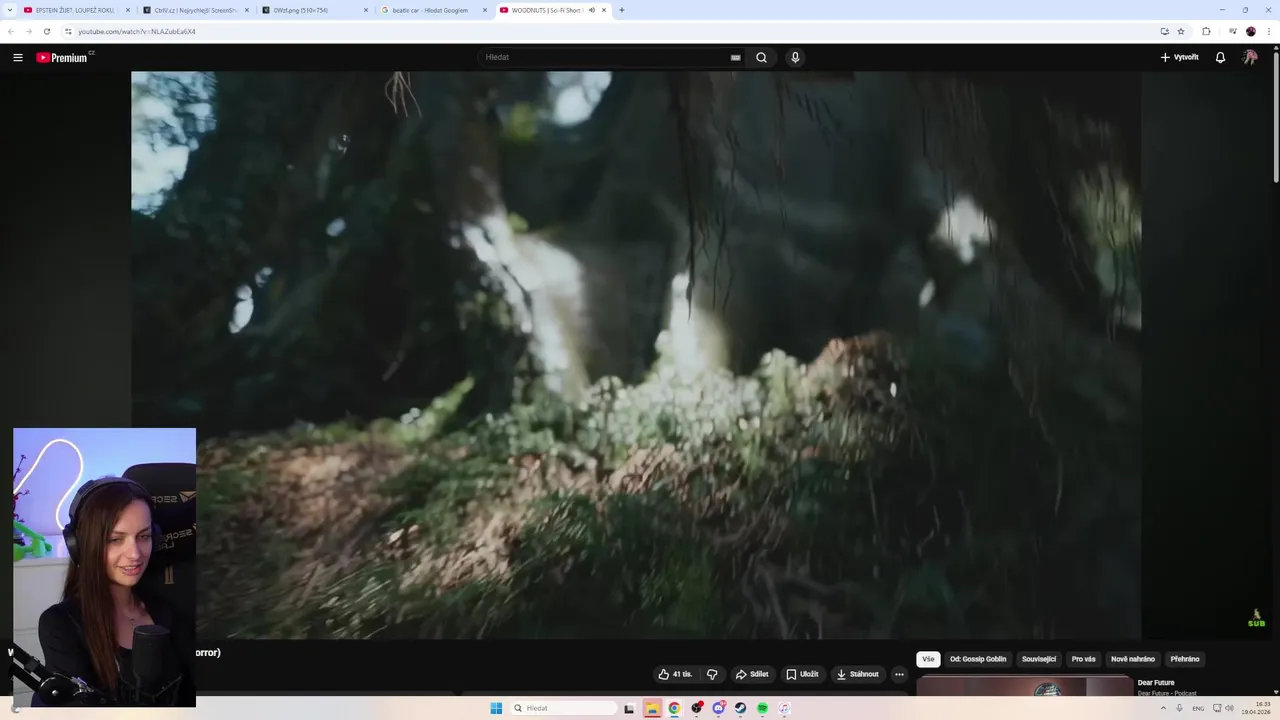Close the WOODNUTS tab
Viewport: 1280px width, 720px height.
coord(604,10)
